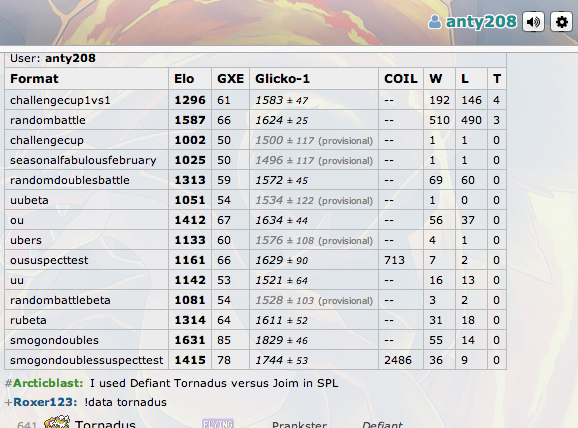Select the challengecup1vs1 format row

(255, 100)
